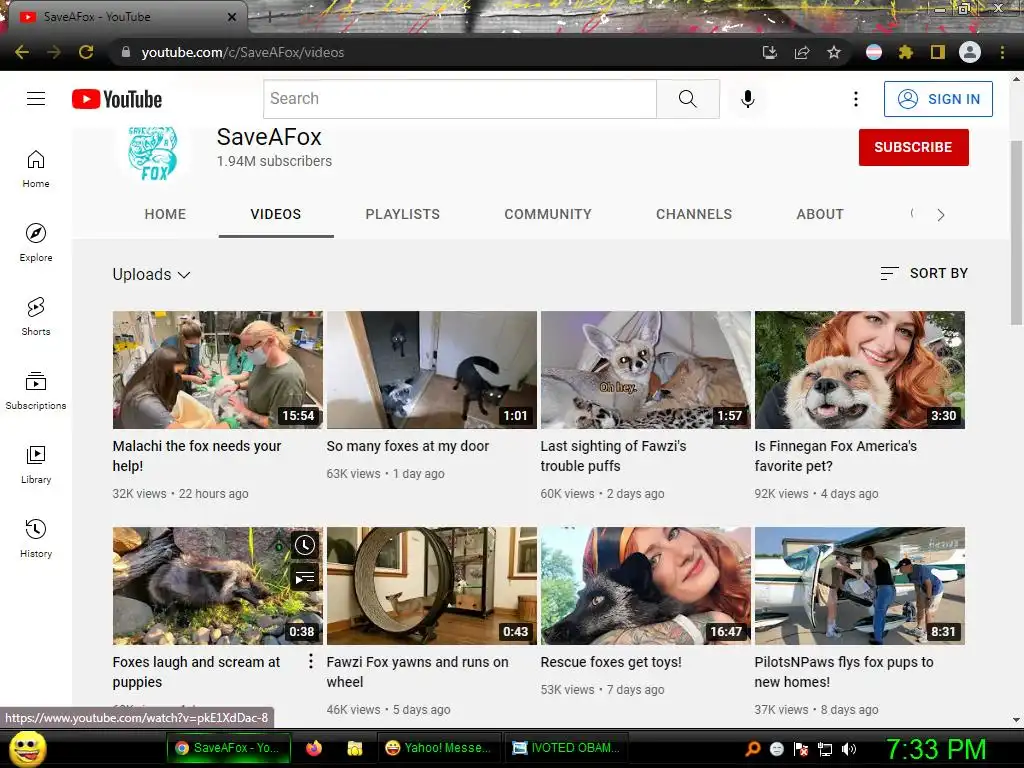Open the browser profile avatar
This screenshot has width=1024, height=768.
click(970, 52)
